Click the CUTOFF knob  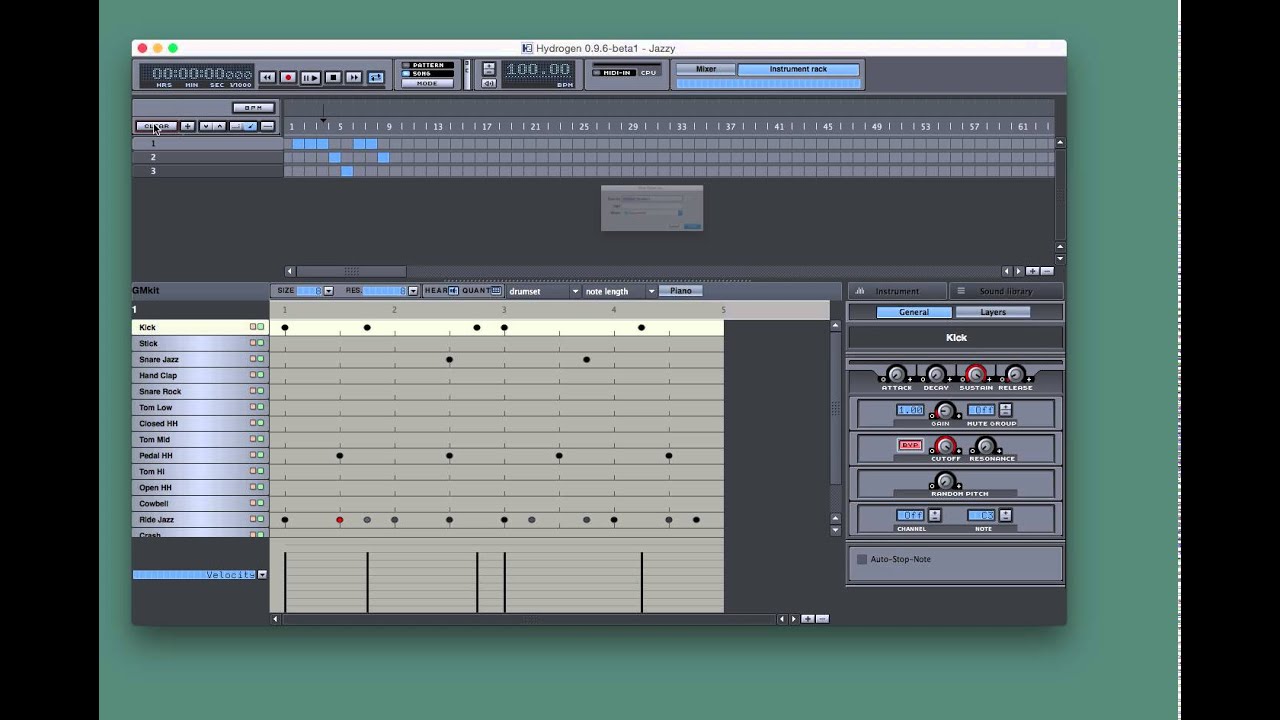pos(944,446)
